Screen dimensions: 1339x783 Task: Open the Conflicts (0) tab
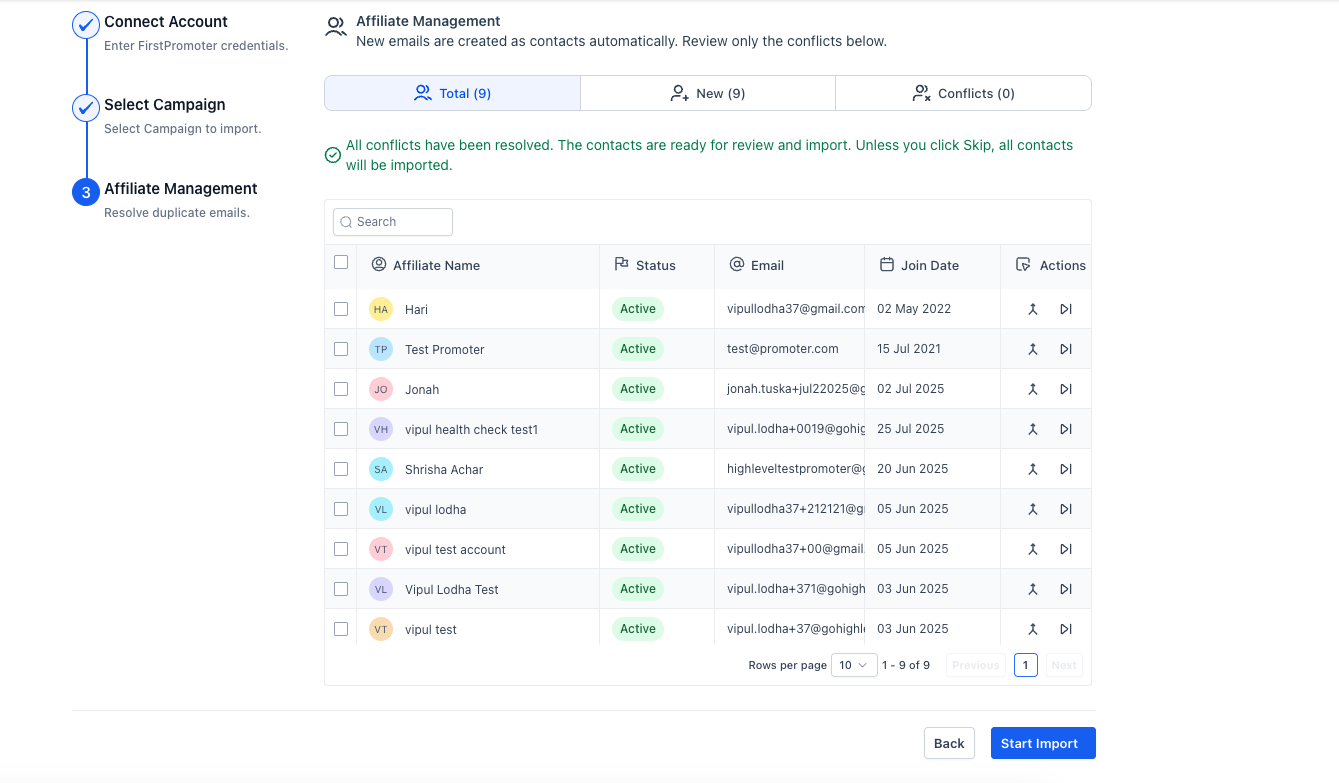963,93
